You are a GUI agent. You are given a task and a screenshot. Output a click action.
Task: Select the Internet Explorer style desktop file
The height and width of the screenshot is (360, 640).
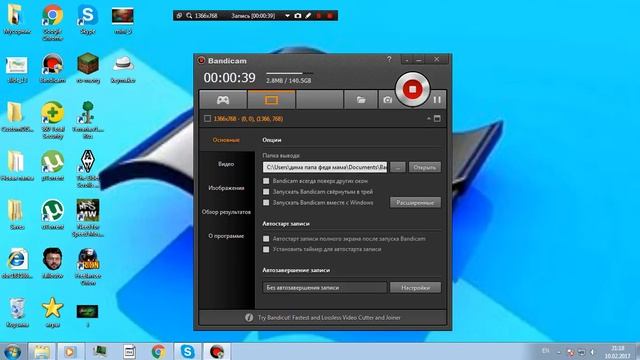(17, 263)
